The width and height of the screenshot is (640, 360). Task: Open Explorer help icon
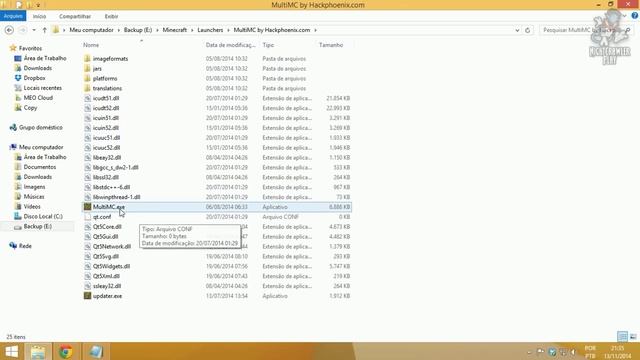635,16
